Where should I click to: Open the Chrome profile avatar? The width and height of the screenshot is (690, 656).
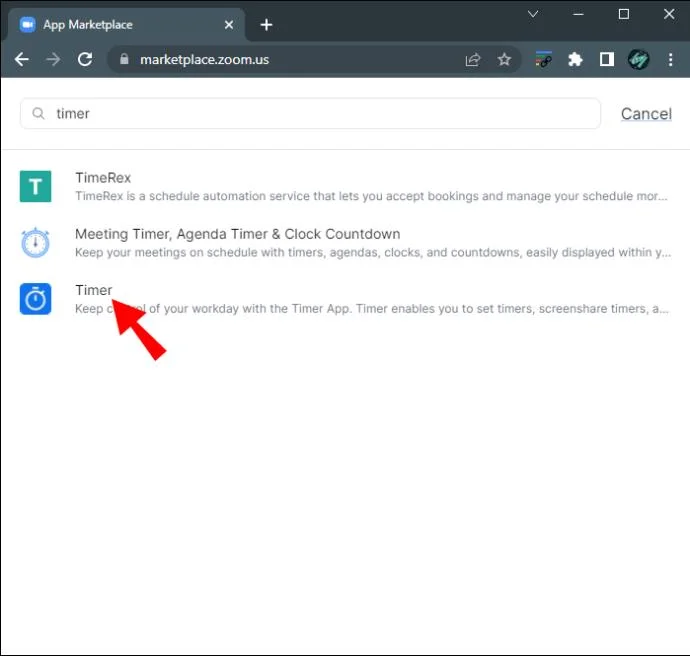pyautogui.click(x=639, y=59)
